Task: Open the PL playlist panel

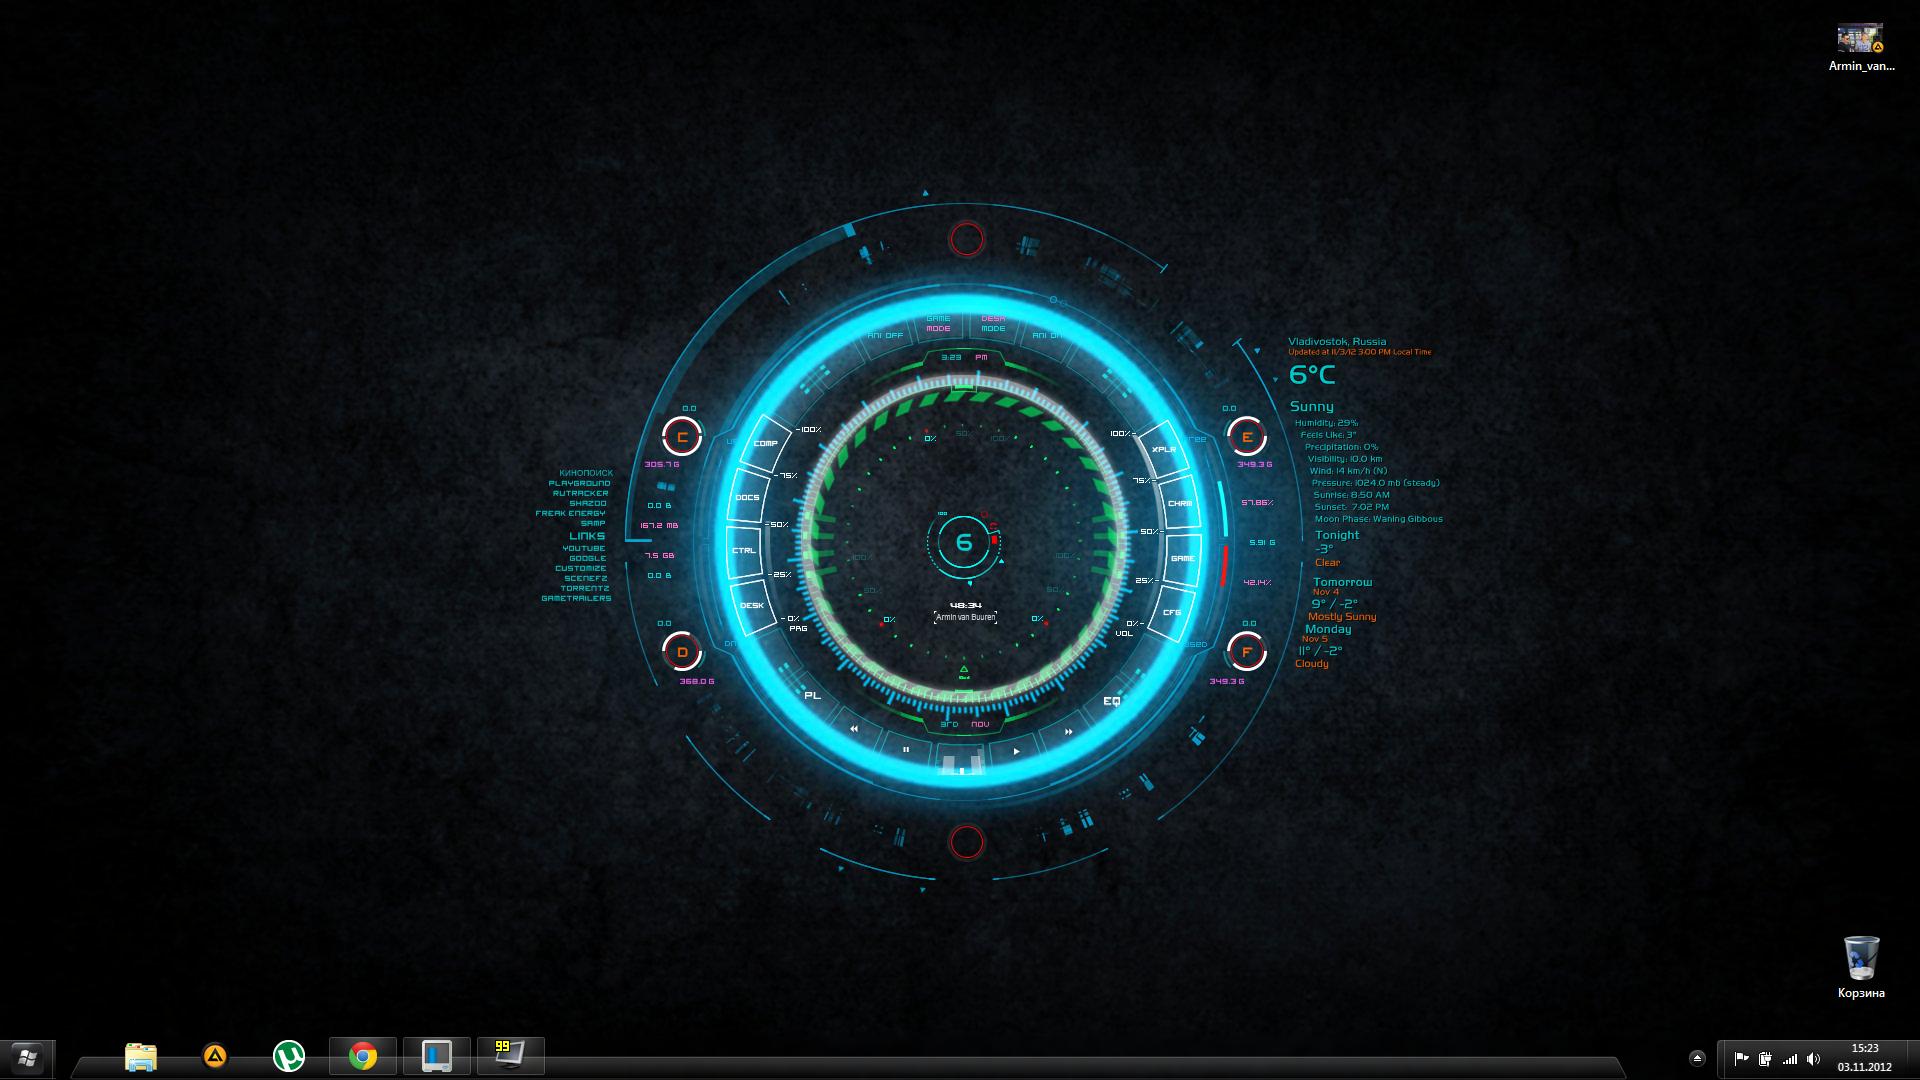Action: 812,695
